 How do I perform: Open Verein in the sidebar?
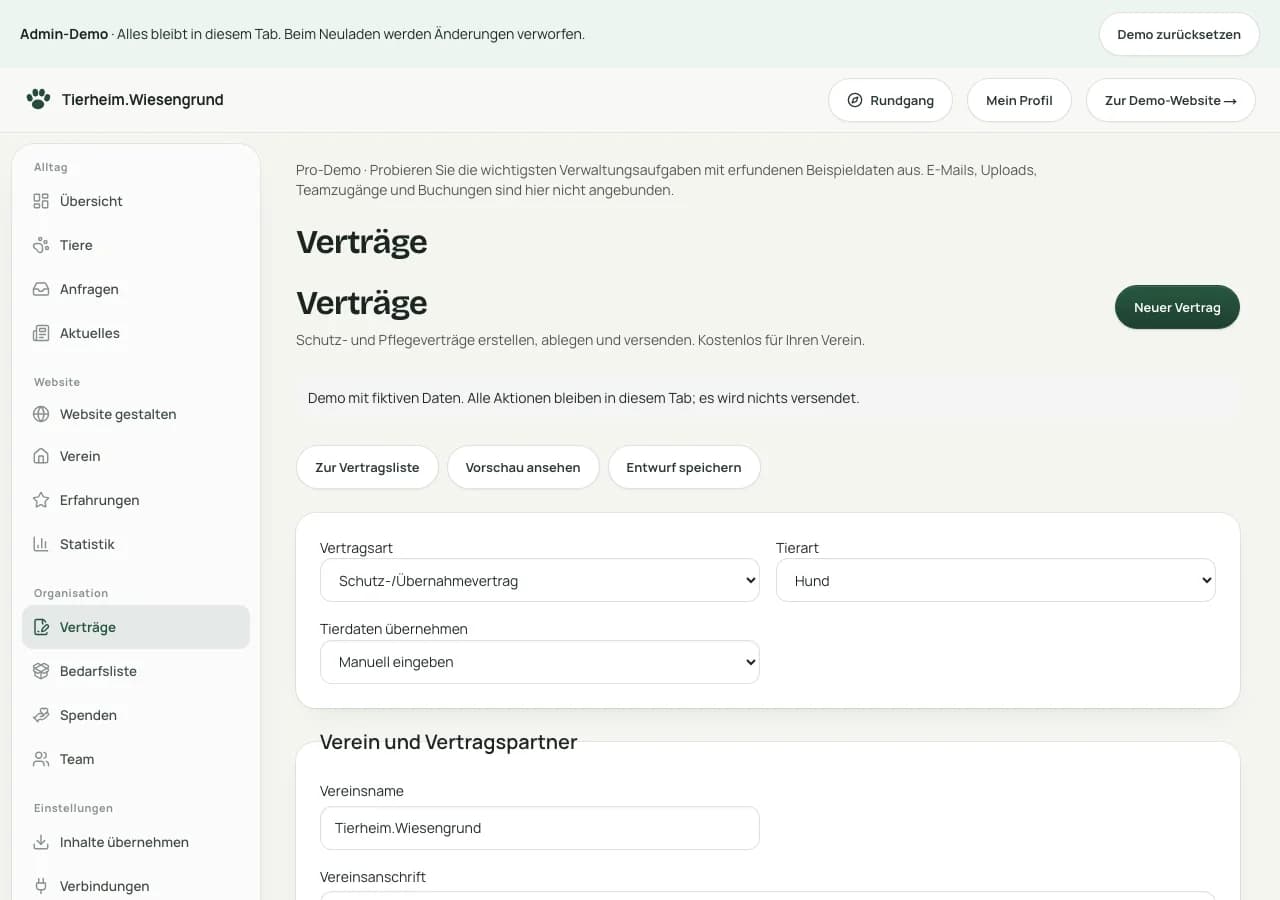click(136, 456)
